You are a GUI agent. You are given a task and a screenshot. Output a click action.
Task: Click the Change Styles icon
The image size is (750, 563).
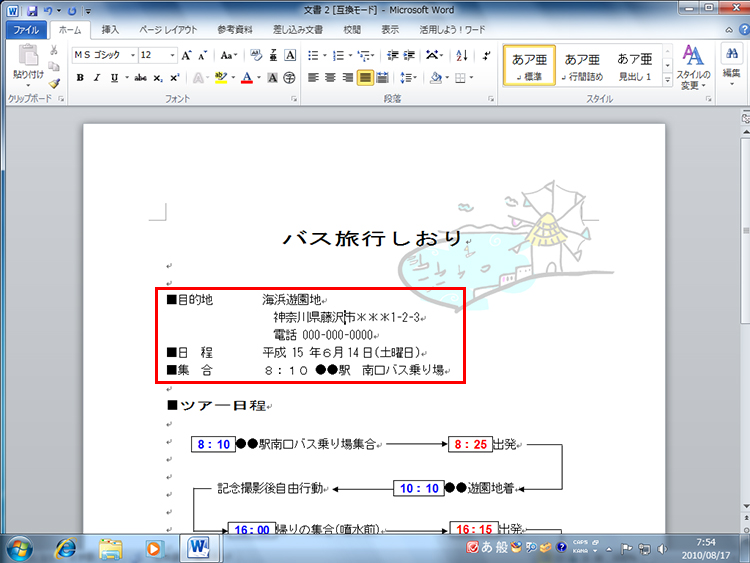[x=693, y=67]
